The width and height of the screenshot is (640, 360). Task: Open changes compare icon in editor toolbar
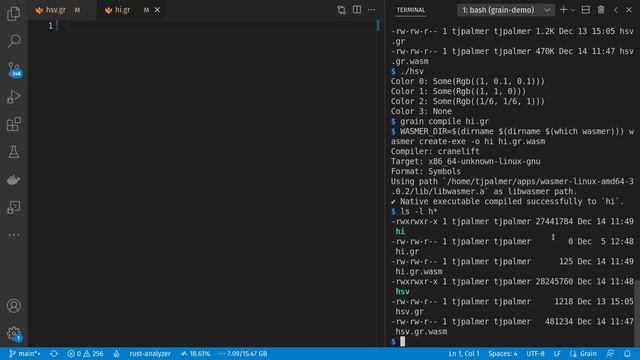pos(341,10)
